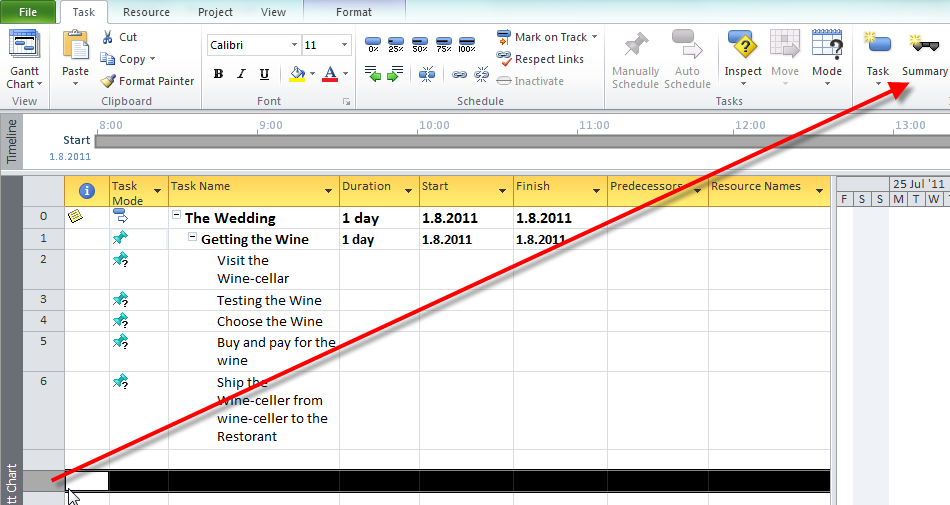Open the File menu tab

coord(29,12)
